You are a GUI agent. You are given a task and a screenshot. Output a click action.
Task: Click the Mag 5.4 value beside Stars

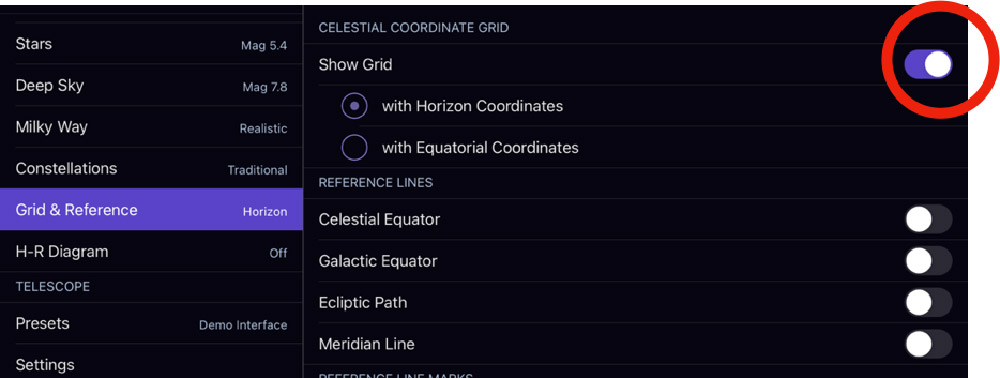tap(264, 45)
